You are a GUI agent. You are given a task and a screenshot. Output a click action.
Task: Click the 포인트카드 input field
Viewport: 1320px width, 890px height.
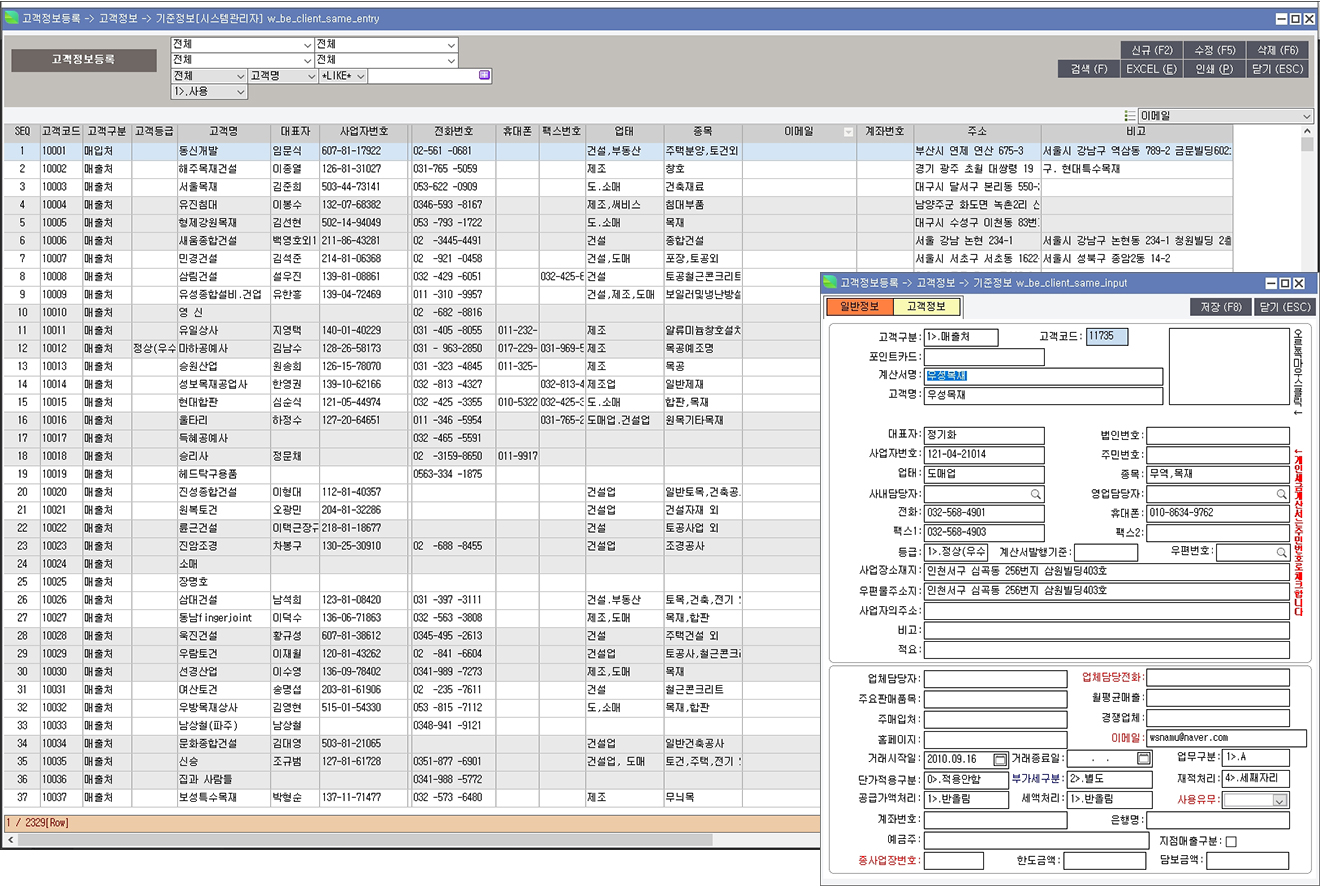click(x=984, y=357)
